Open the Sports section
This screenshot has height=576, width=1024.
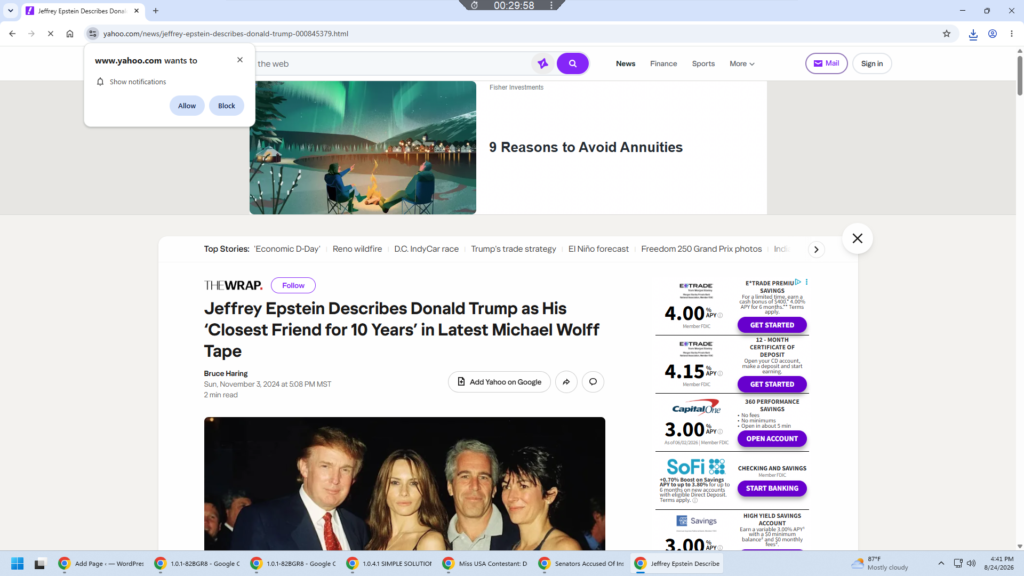click(x=703, y=63)
